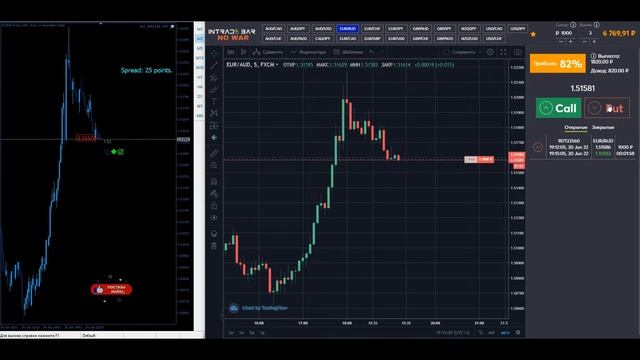The image size is (640, 360).
Task: Toggle magnet mode in drawing toolbar
Action: 214,182
